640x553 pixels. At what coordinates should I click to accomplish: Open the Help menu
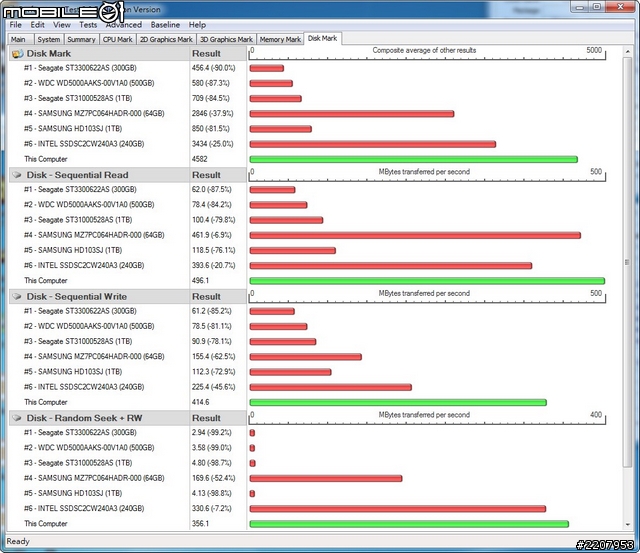coord(197,25)
